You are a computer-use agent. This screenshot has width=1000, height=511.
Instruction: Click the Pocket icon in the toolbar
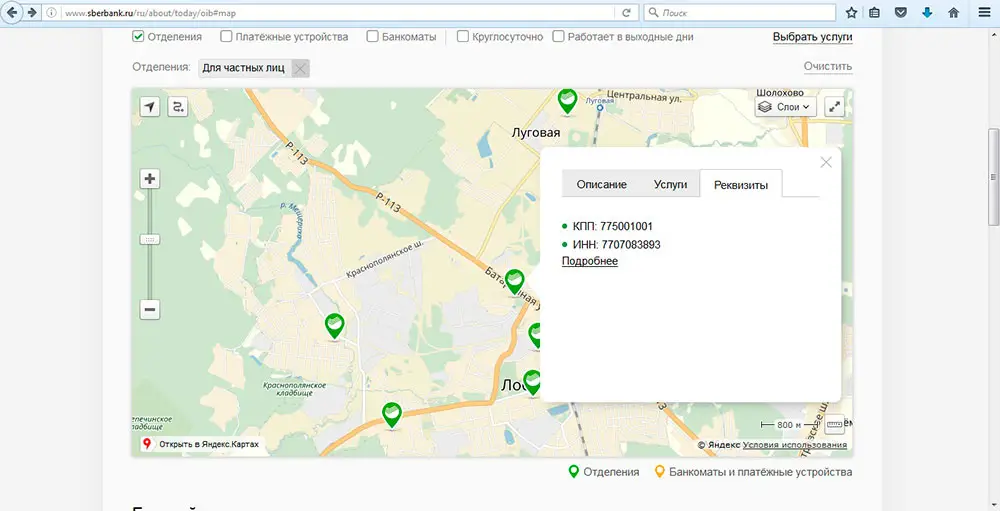(901, 13)
